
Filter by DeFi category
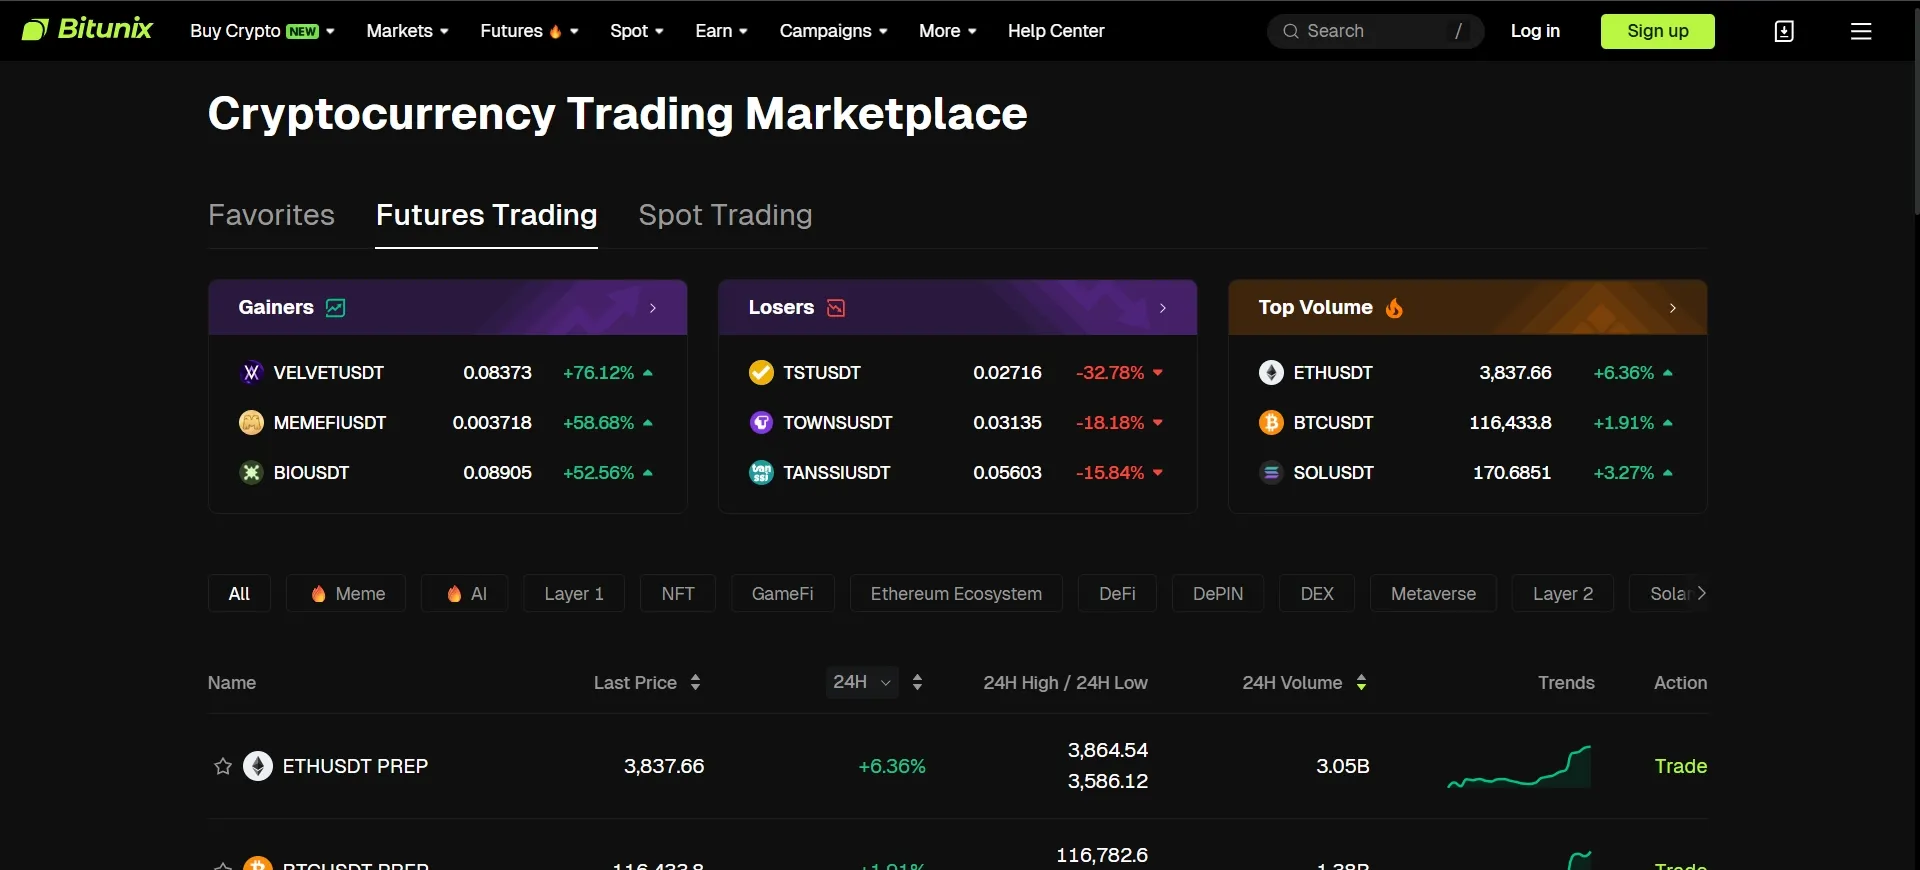(x=1117, y=594)
